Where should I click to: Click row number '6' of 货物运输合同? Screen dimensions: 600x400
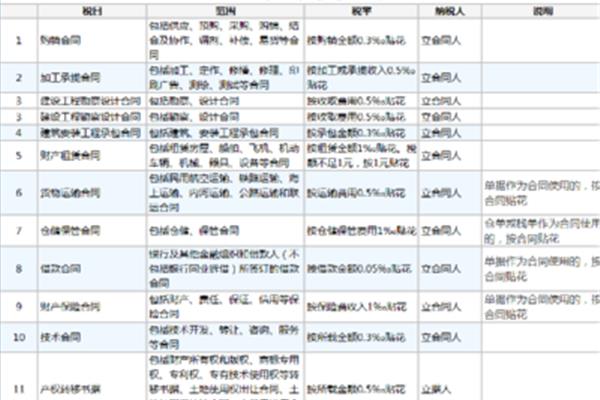(19, 193)
